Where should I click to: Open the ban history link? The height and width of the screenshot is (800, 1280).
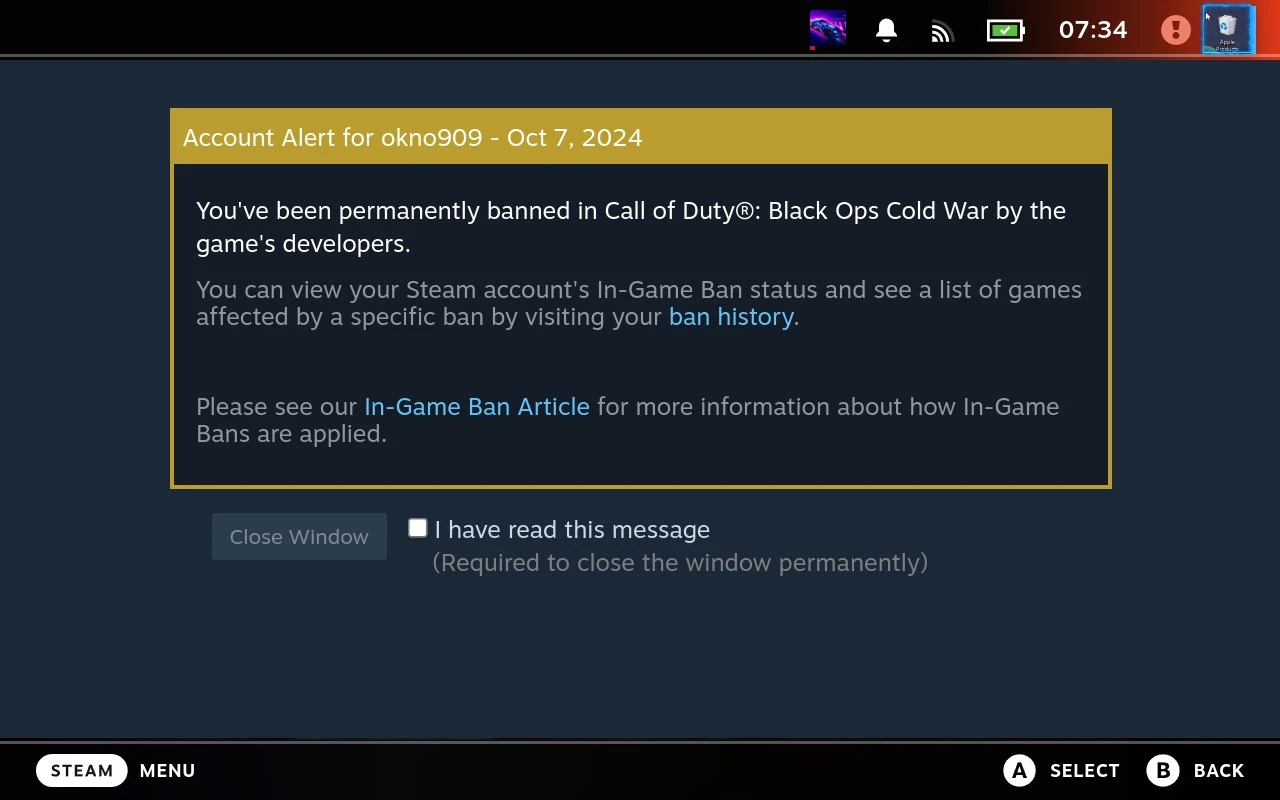pos(731,317)
